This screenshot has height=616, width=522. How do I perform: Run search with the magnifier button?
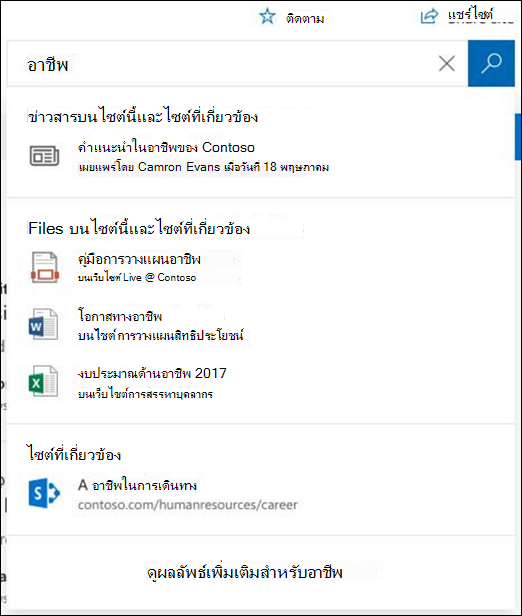coord(491,63)
